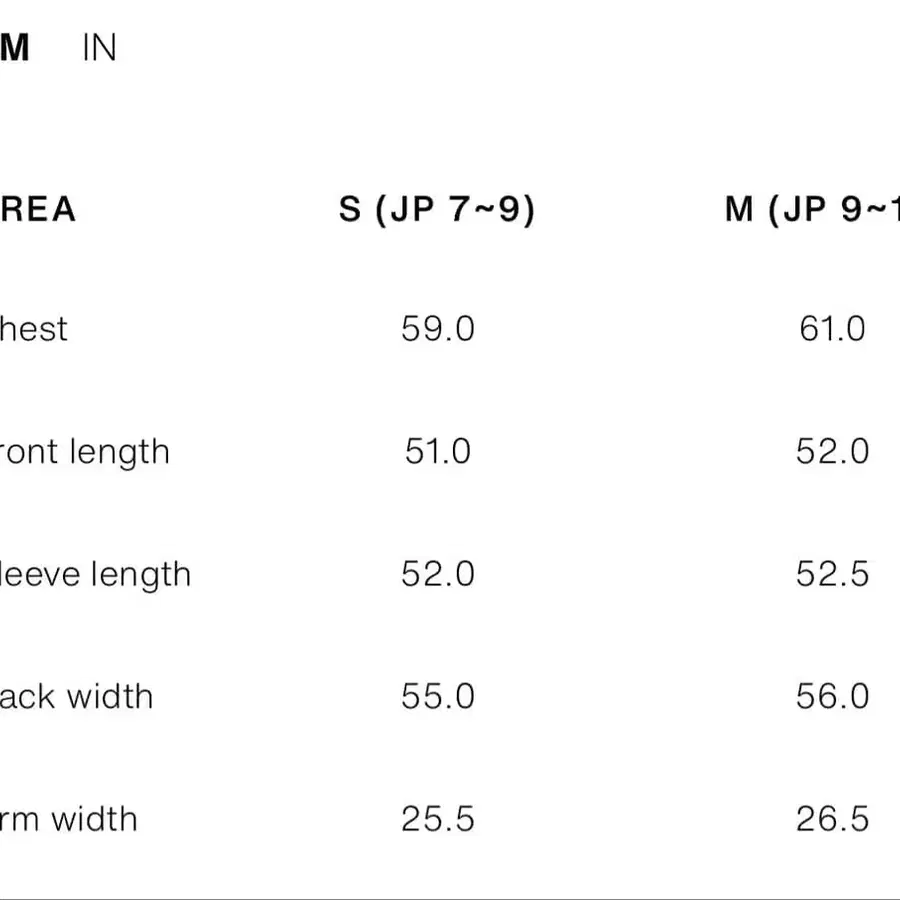Select the Chest row label
The image size is (900, 900).
34,329
